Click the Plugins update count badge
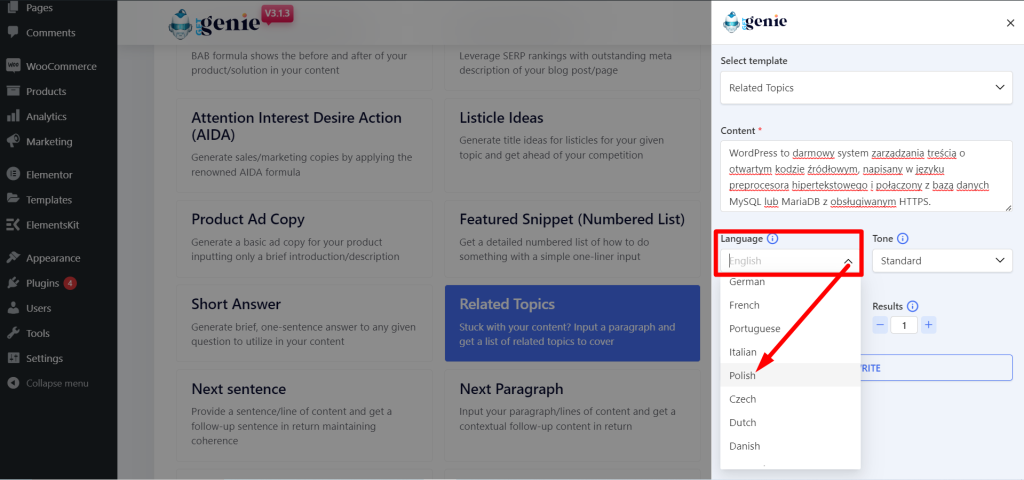 click(x=70, y=283)
